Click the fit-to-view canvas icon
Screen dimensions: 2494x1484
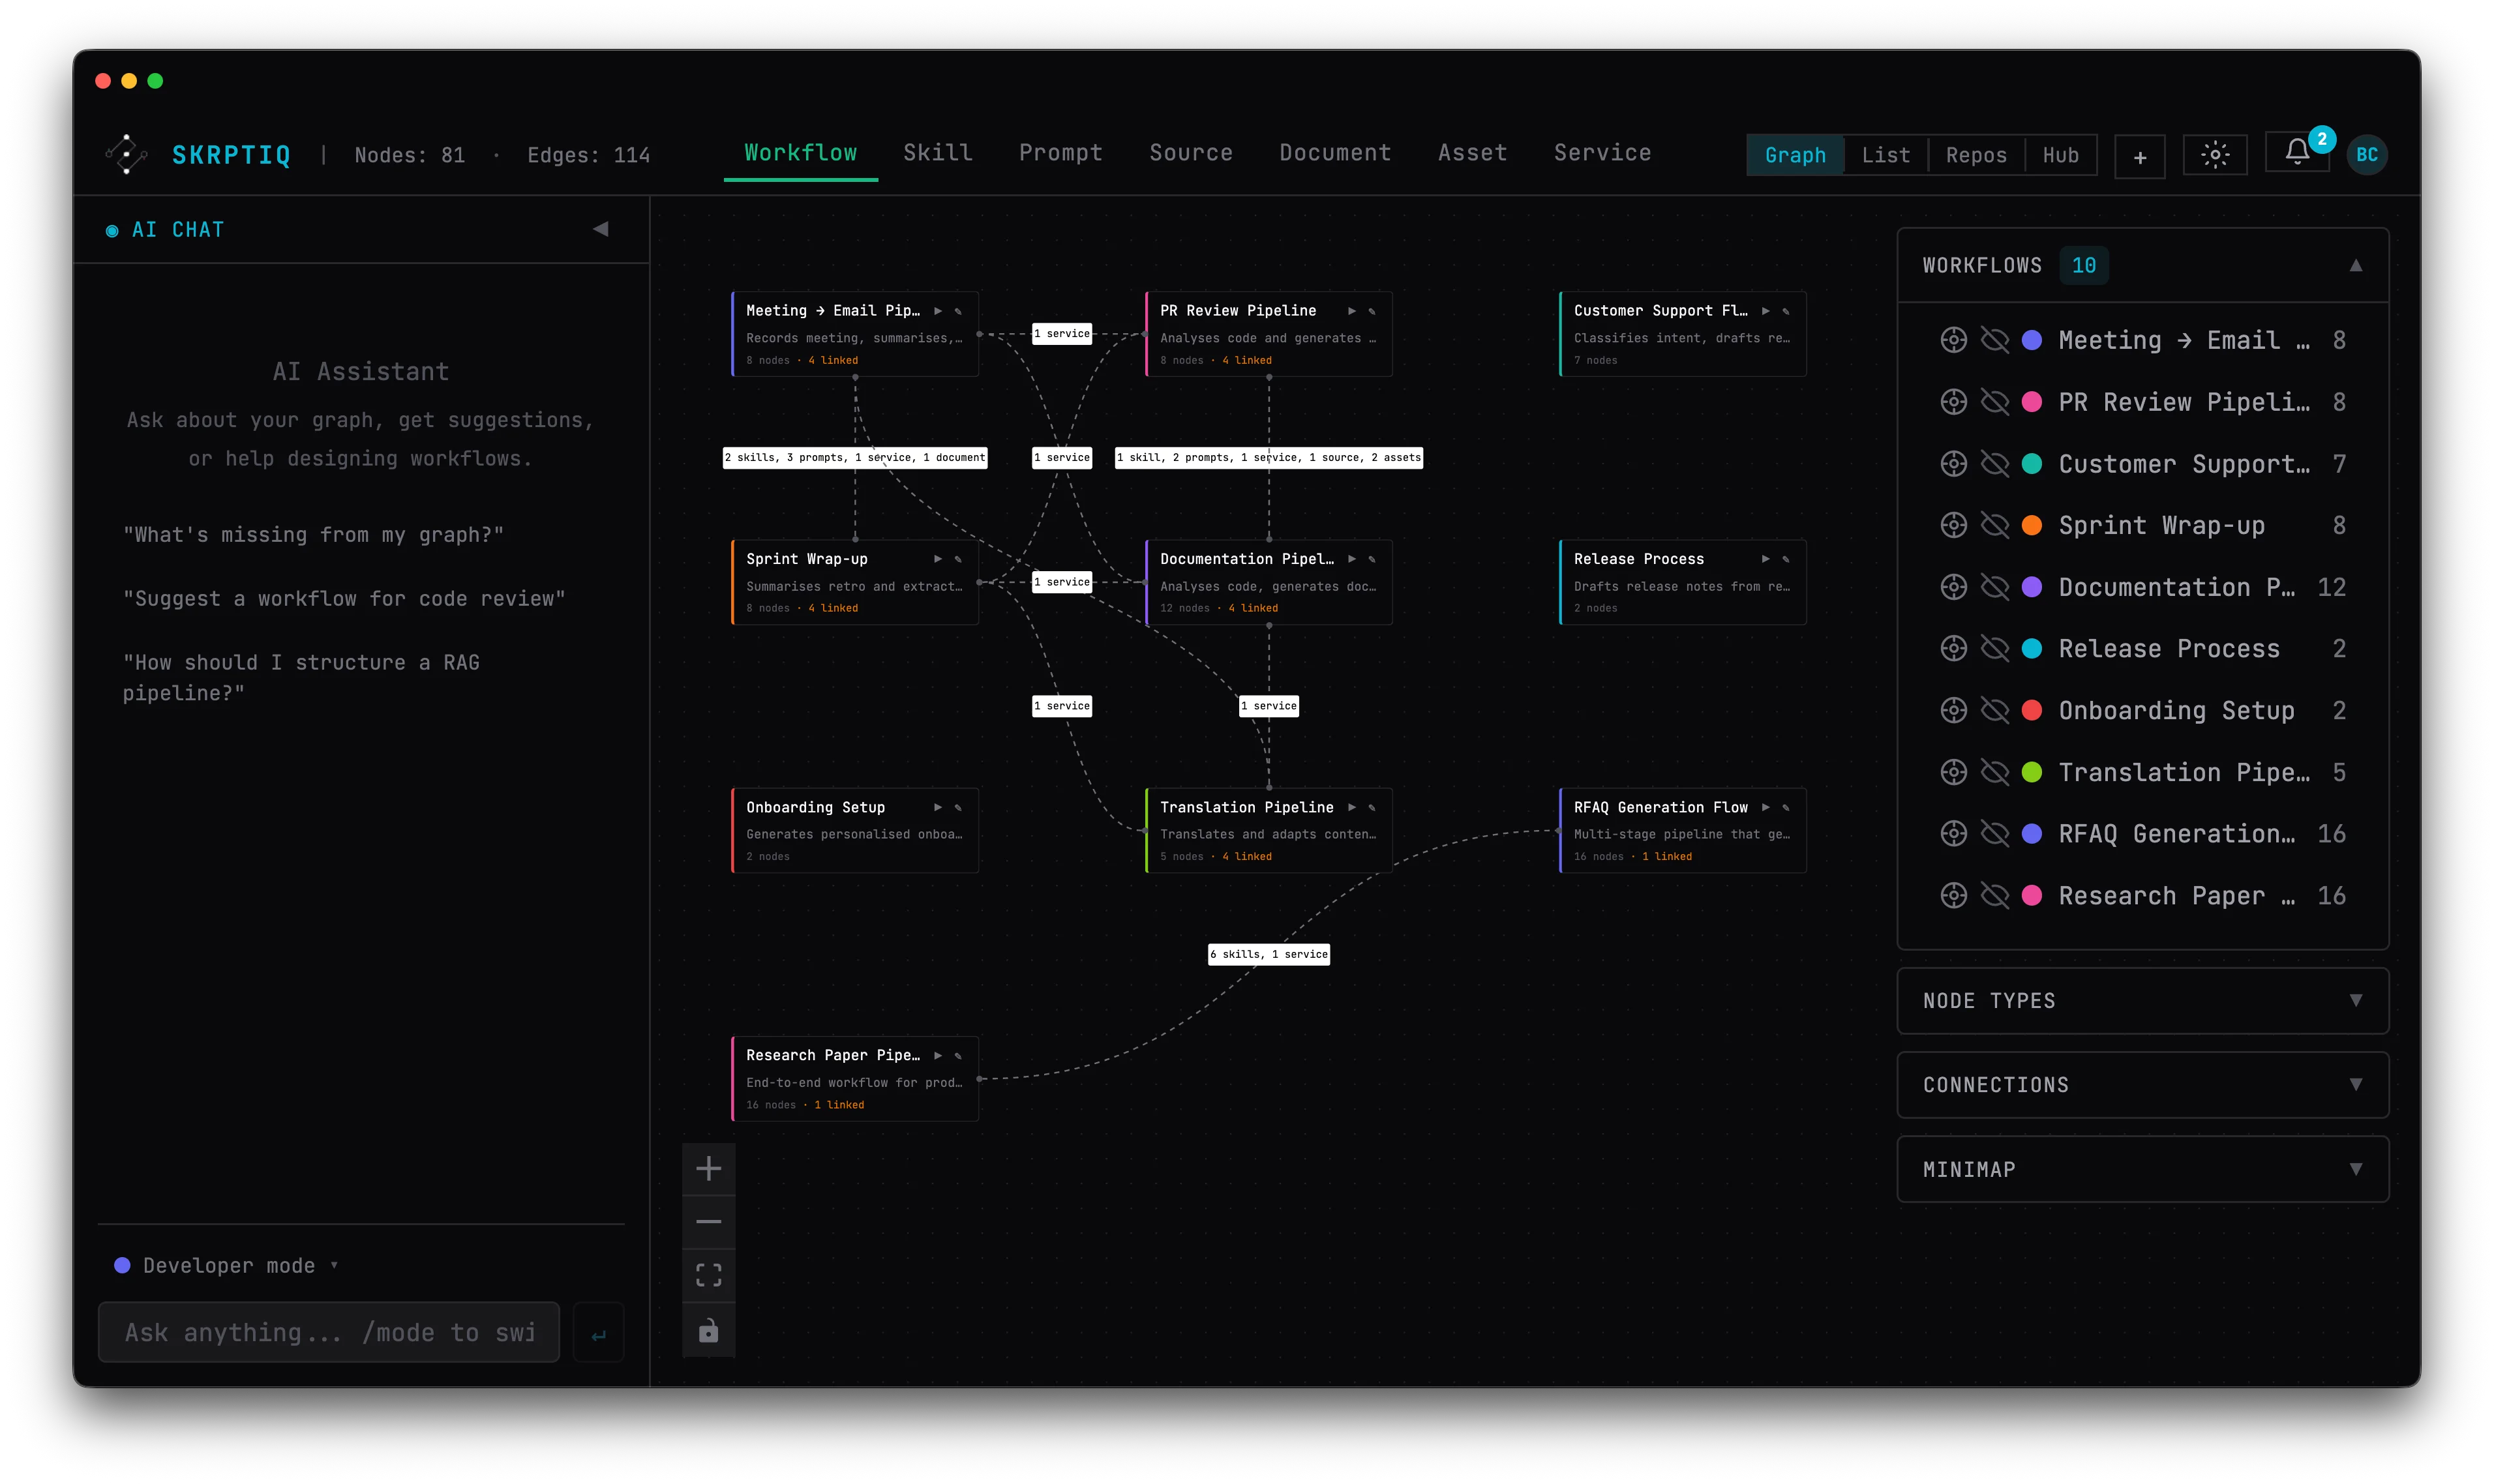coord(708,1274)
